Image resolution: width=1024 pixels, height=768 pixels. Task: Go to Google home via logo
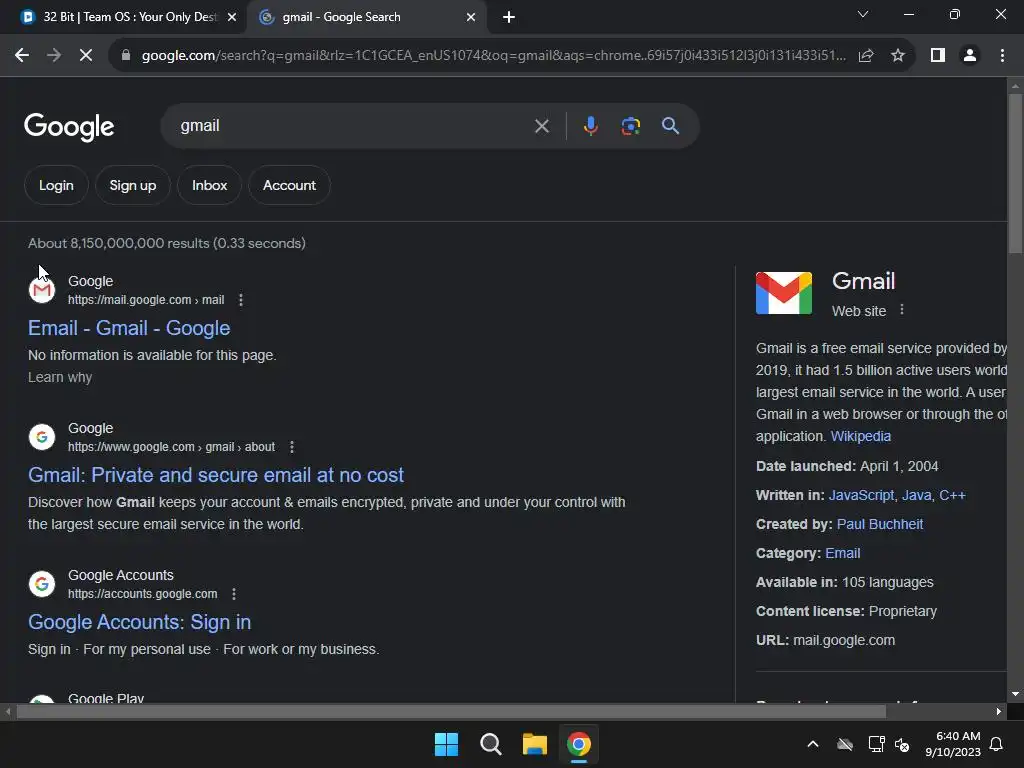pos(69,127)
